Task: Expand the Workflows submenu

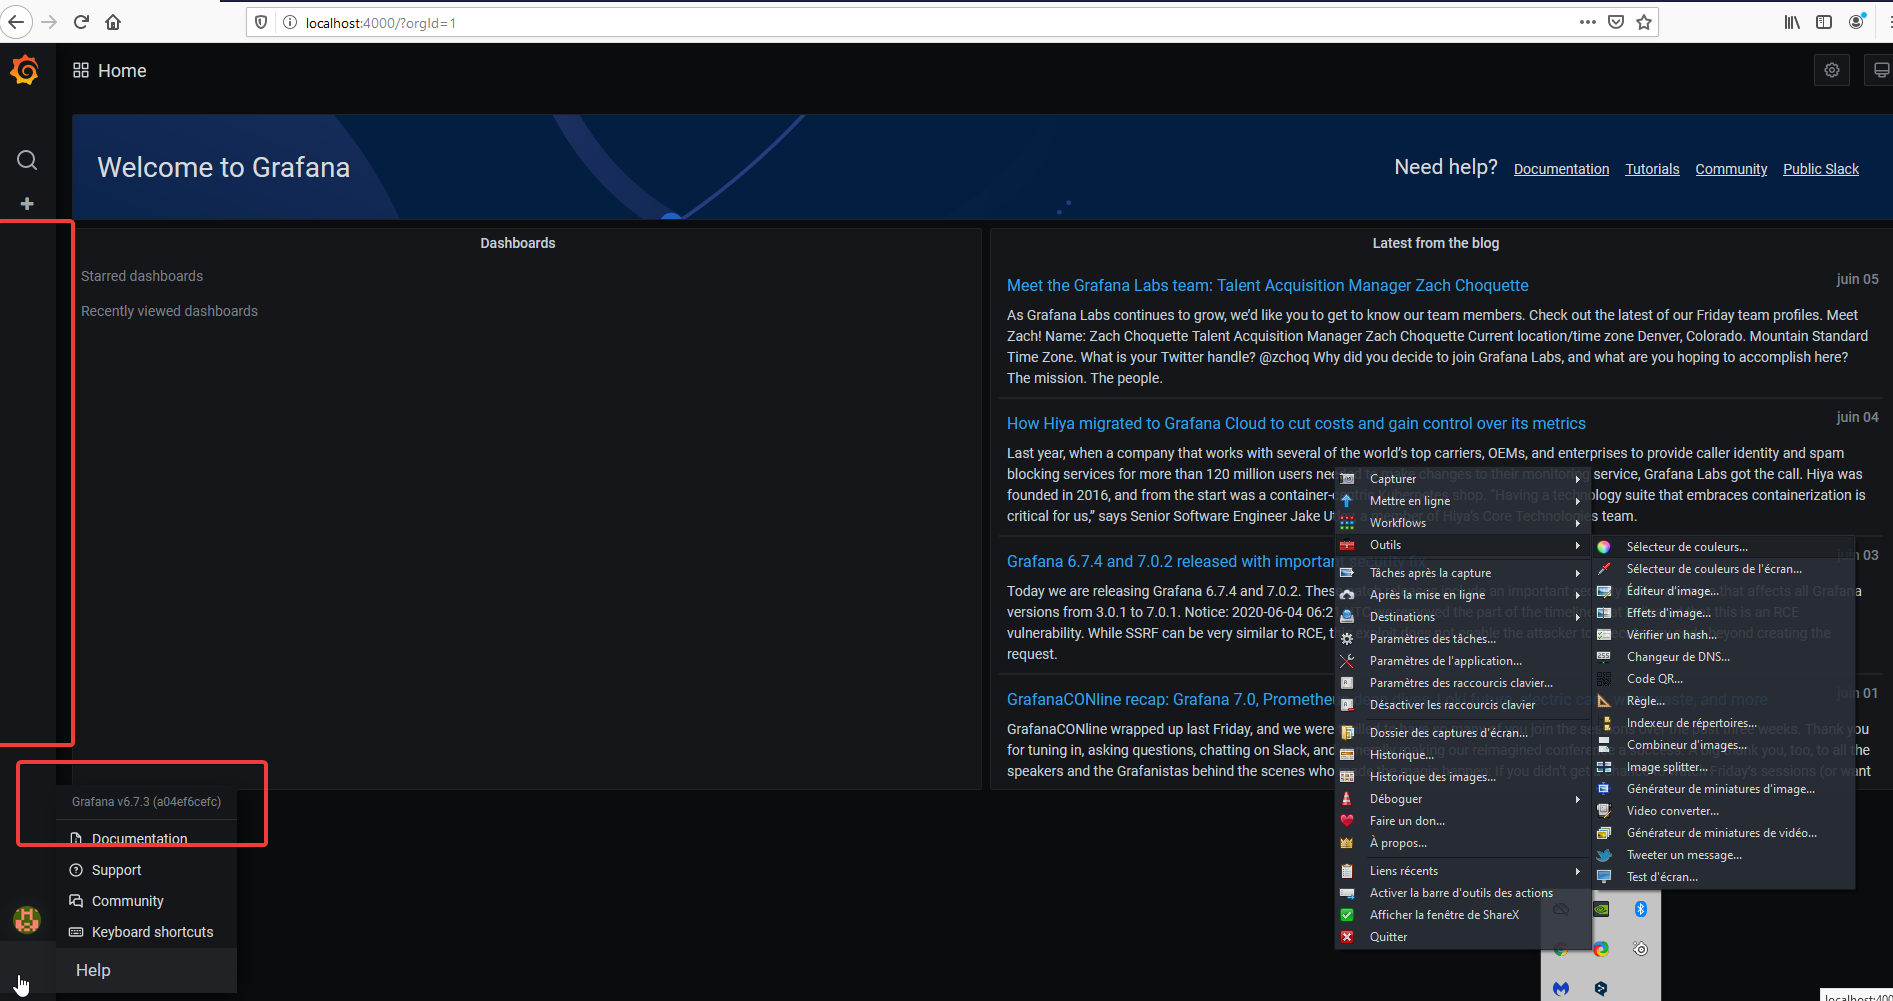Action: coord(1398,522)
